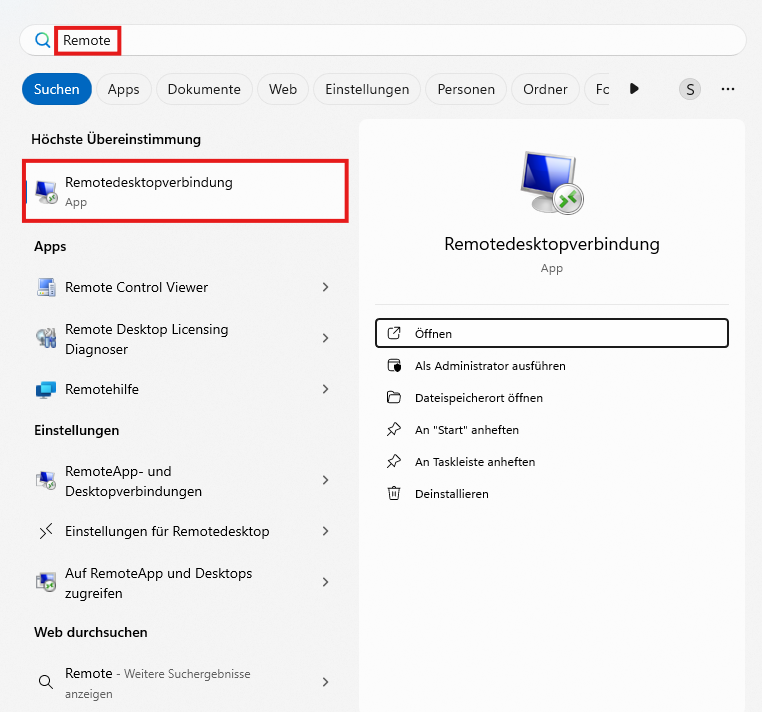Open RemoteApp- und Desktopverbindungen setting
This screenshot has width=762, height=712.
pyautogui.click(x=183, y=481)
